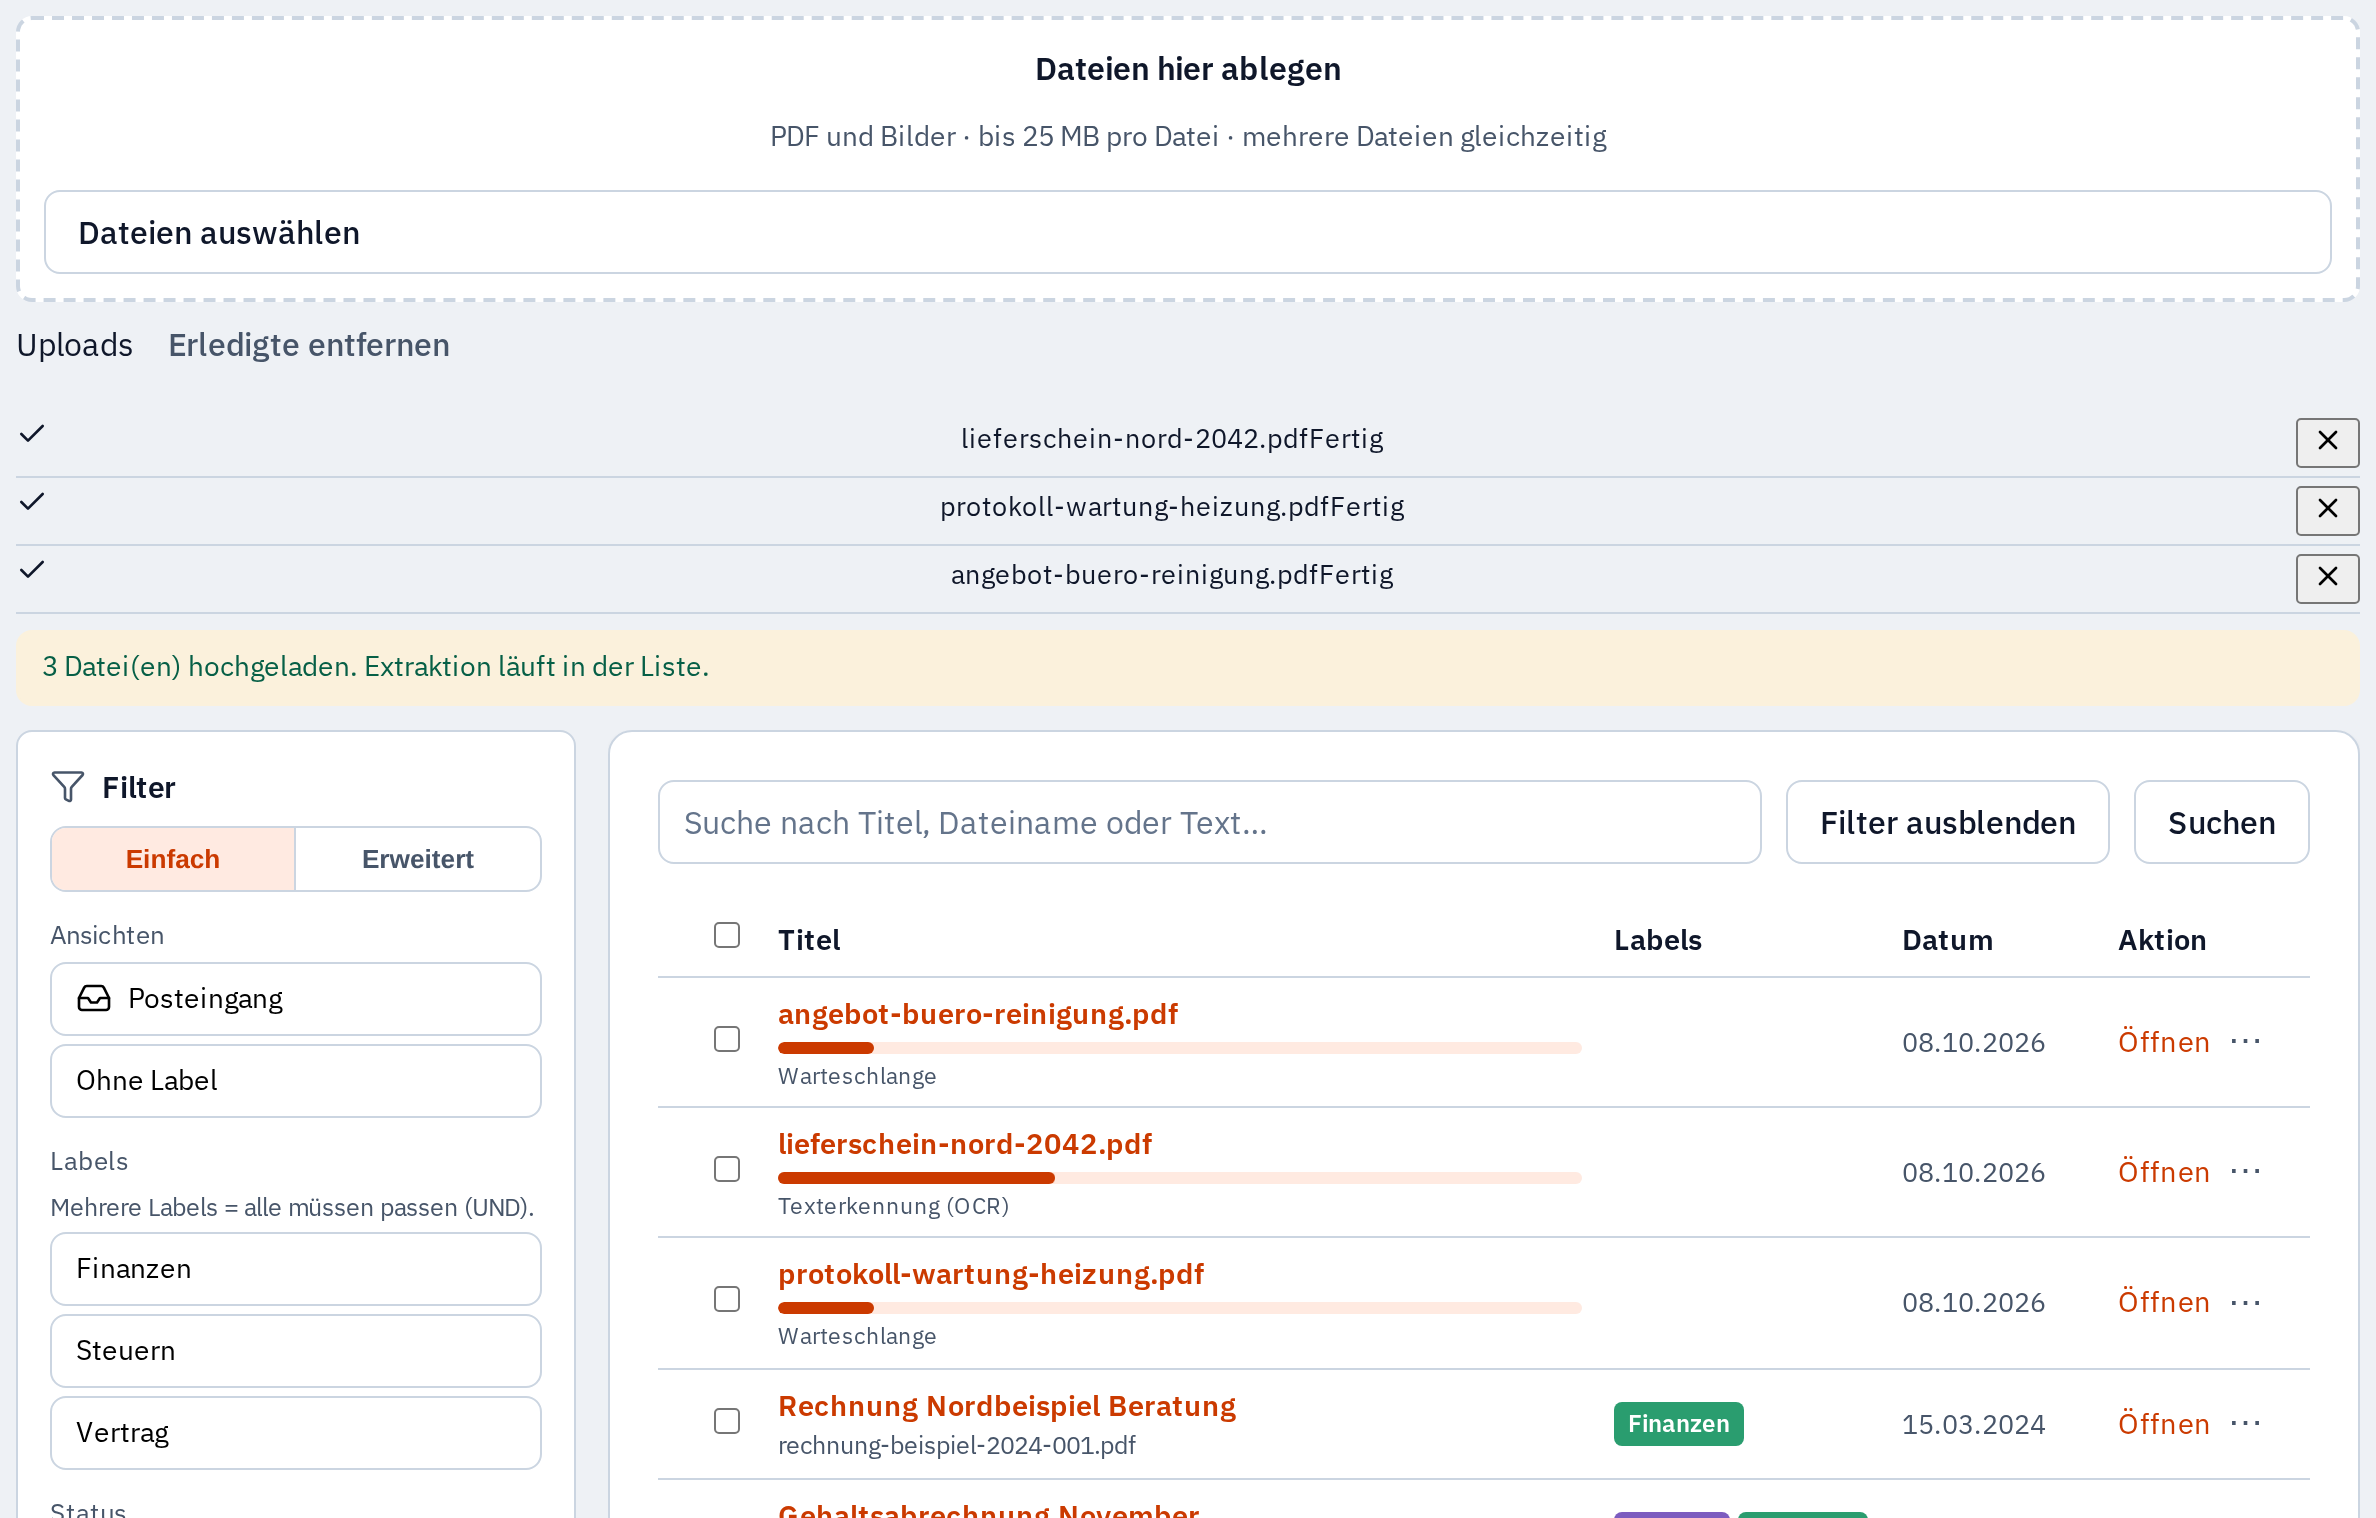Click the Filter funnel icon
This screenshot has width=2376, height=1518.
[68, 787]
